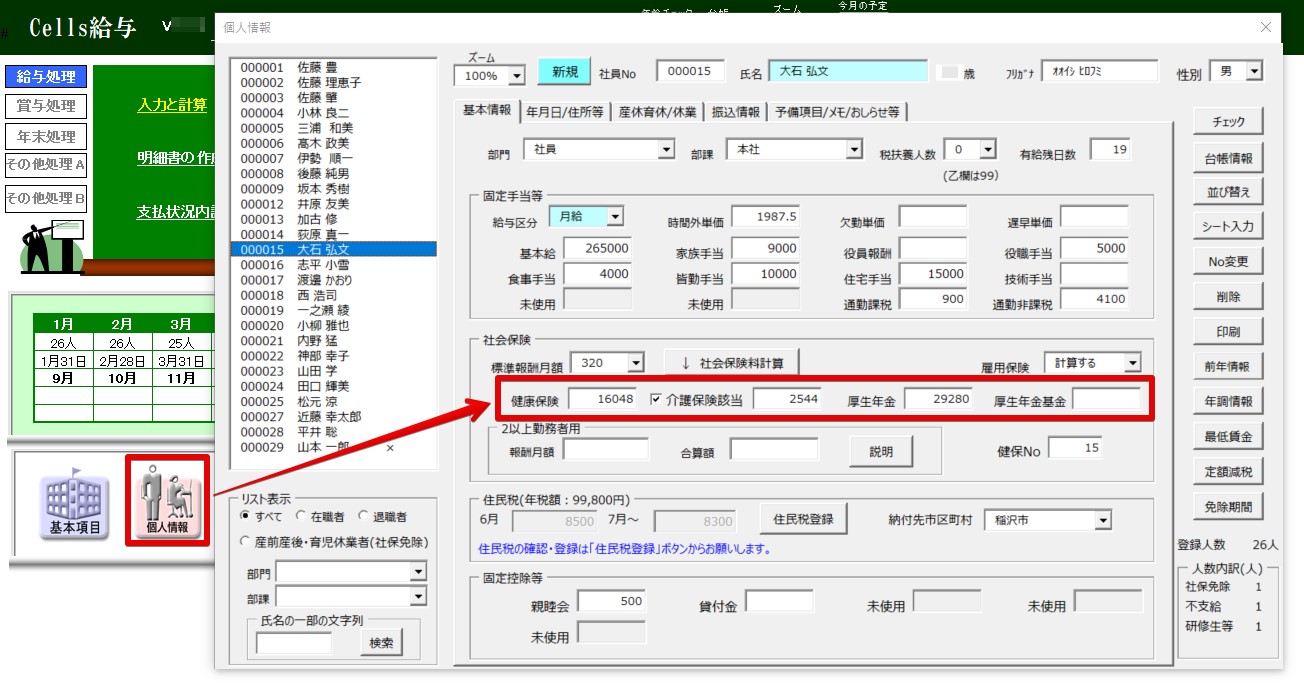This screenshot has width=1304, height=687.
Task: Click the 新規 button
Action: click(x=564, y=72)
